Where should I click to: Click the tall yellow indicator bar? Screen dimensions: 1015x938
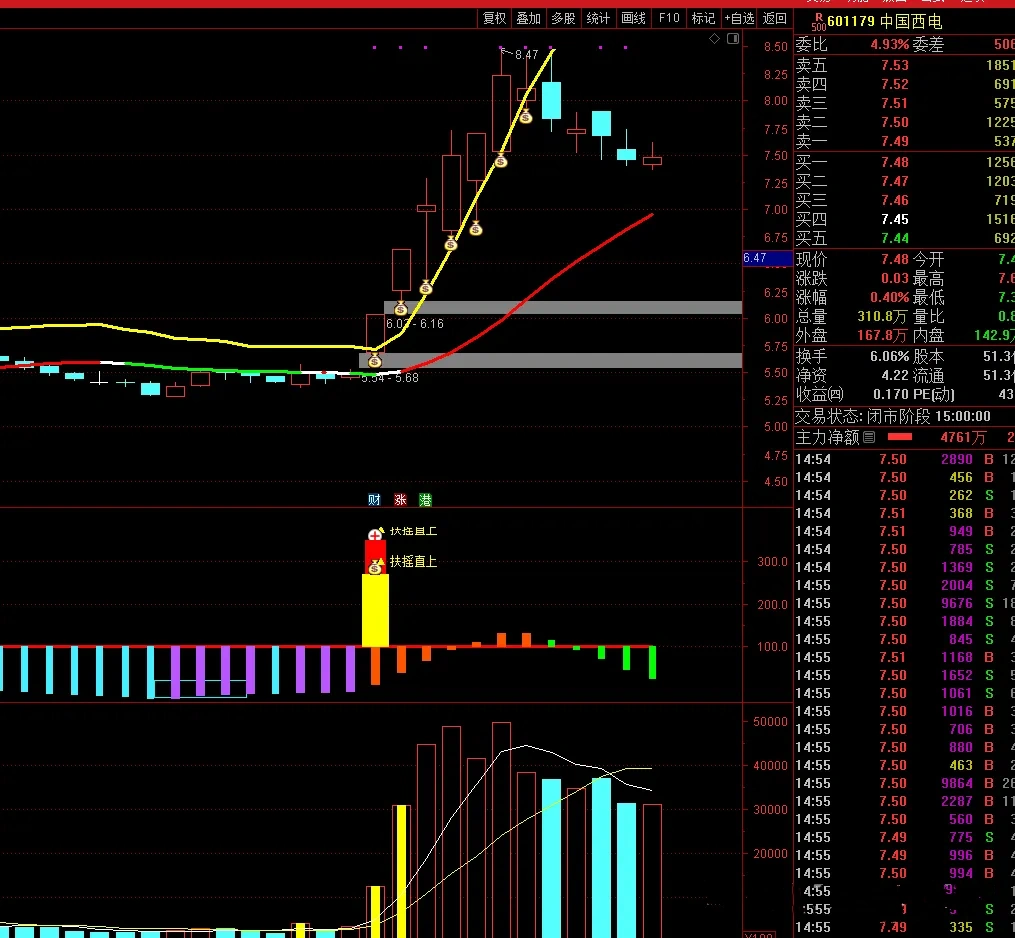click(x=375, y=610)
